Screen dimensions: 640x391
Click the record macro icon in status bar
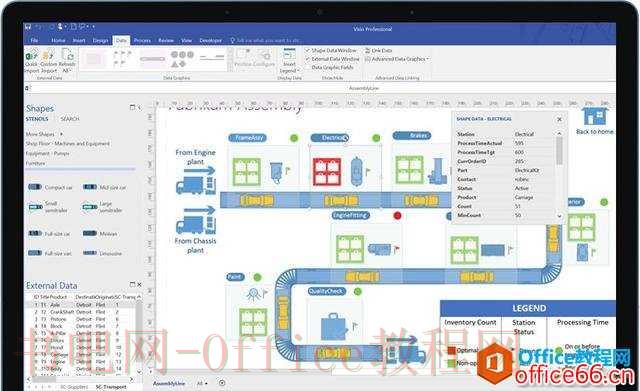(222, 383)
